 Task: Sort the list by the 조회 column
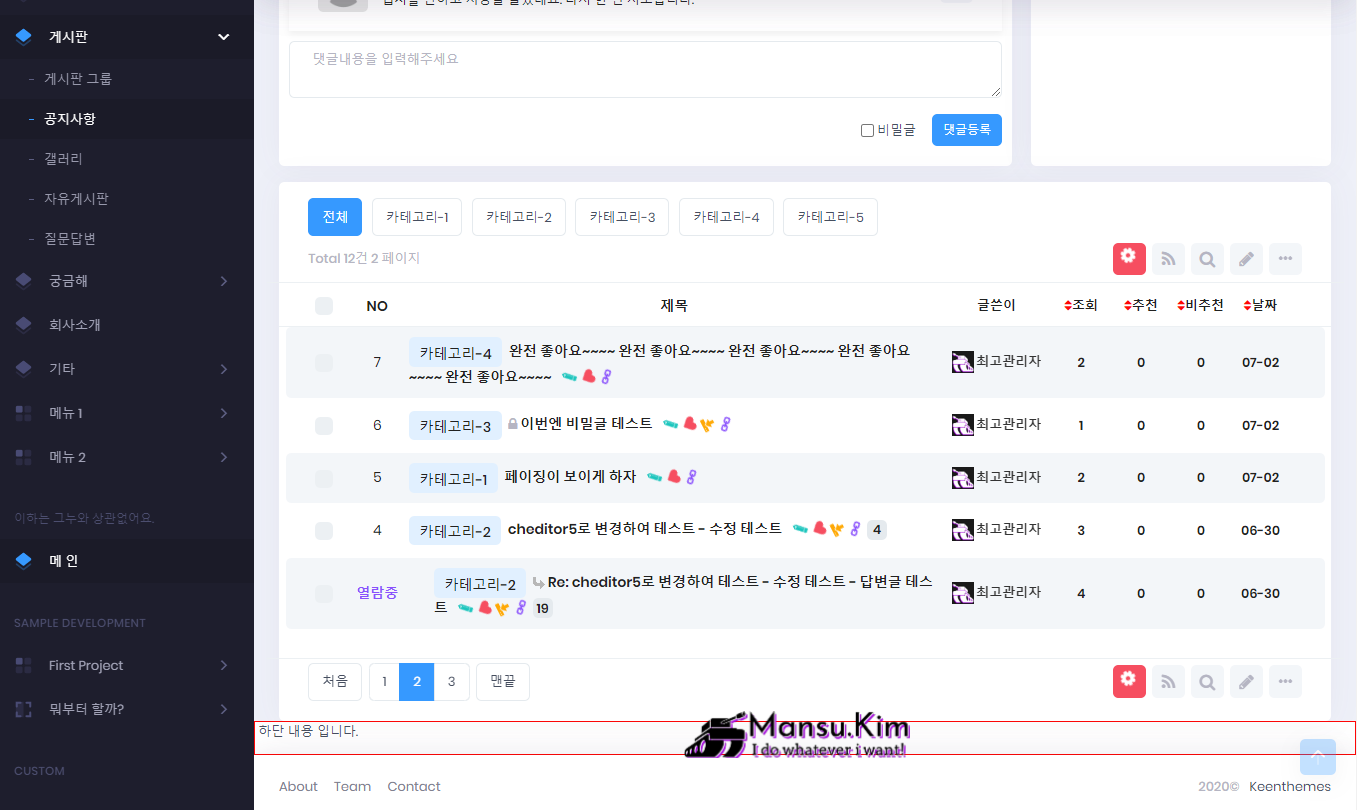coord(1081,305)
